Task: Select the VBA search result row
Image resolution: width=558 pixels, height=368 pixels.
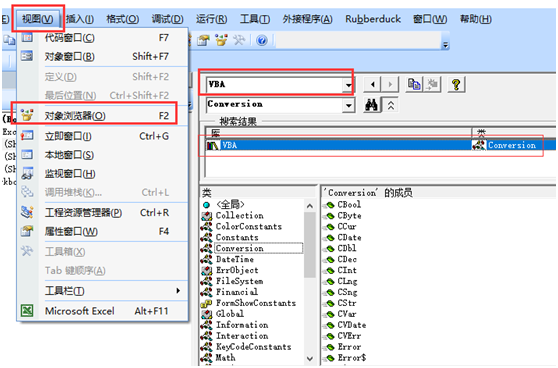Action: [381, 145]
